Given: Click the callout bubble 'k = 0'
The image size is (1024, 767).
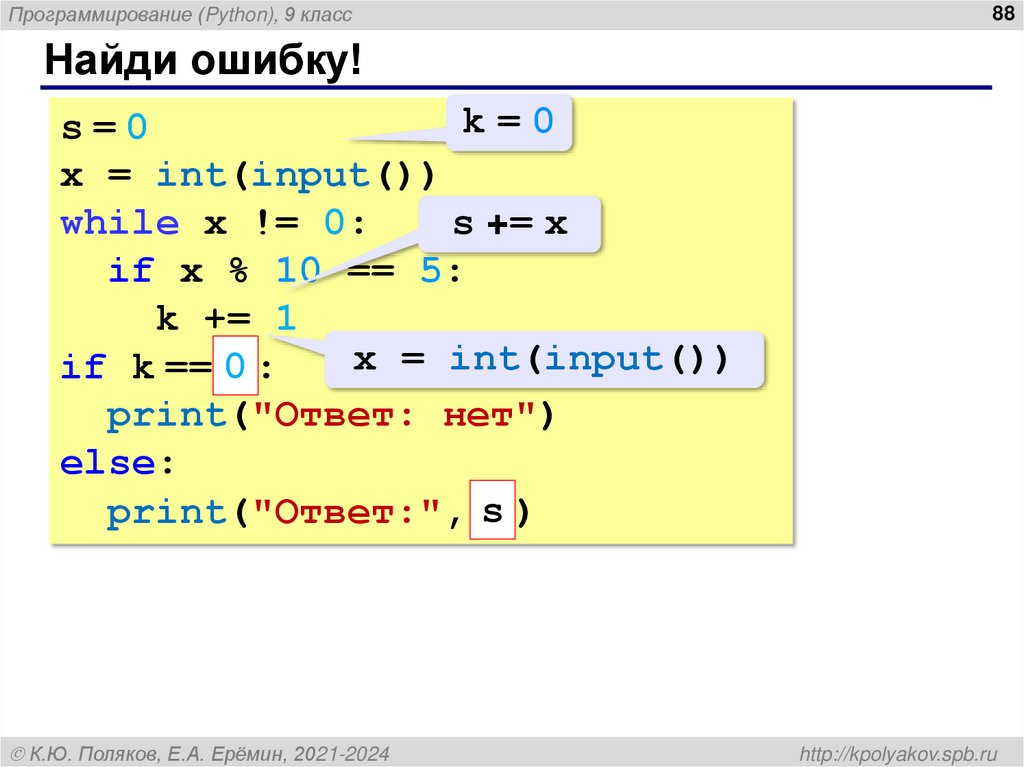Looking at the screenshot, I should [x=509, y=122].
